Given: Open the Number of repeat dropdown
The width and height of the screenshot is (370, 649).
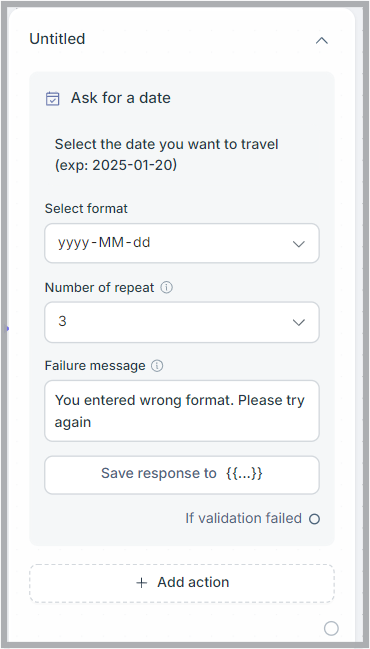Looking at the screenshot, I should point(182,322).
